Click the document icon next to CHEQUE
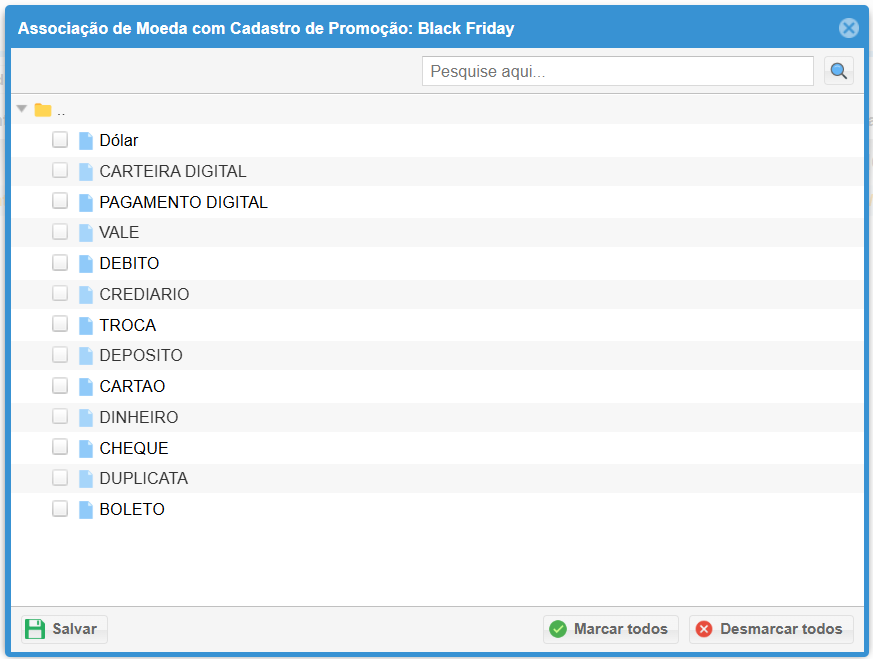This screenshot has height=659, width=873. (86, 448)
